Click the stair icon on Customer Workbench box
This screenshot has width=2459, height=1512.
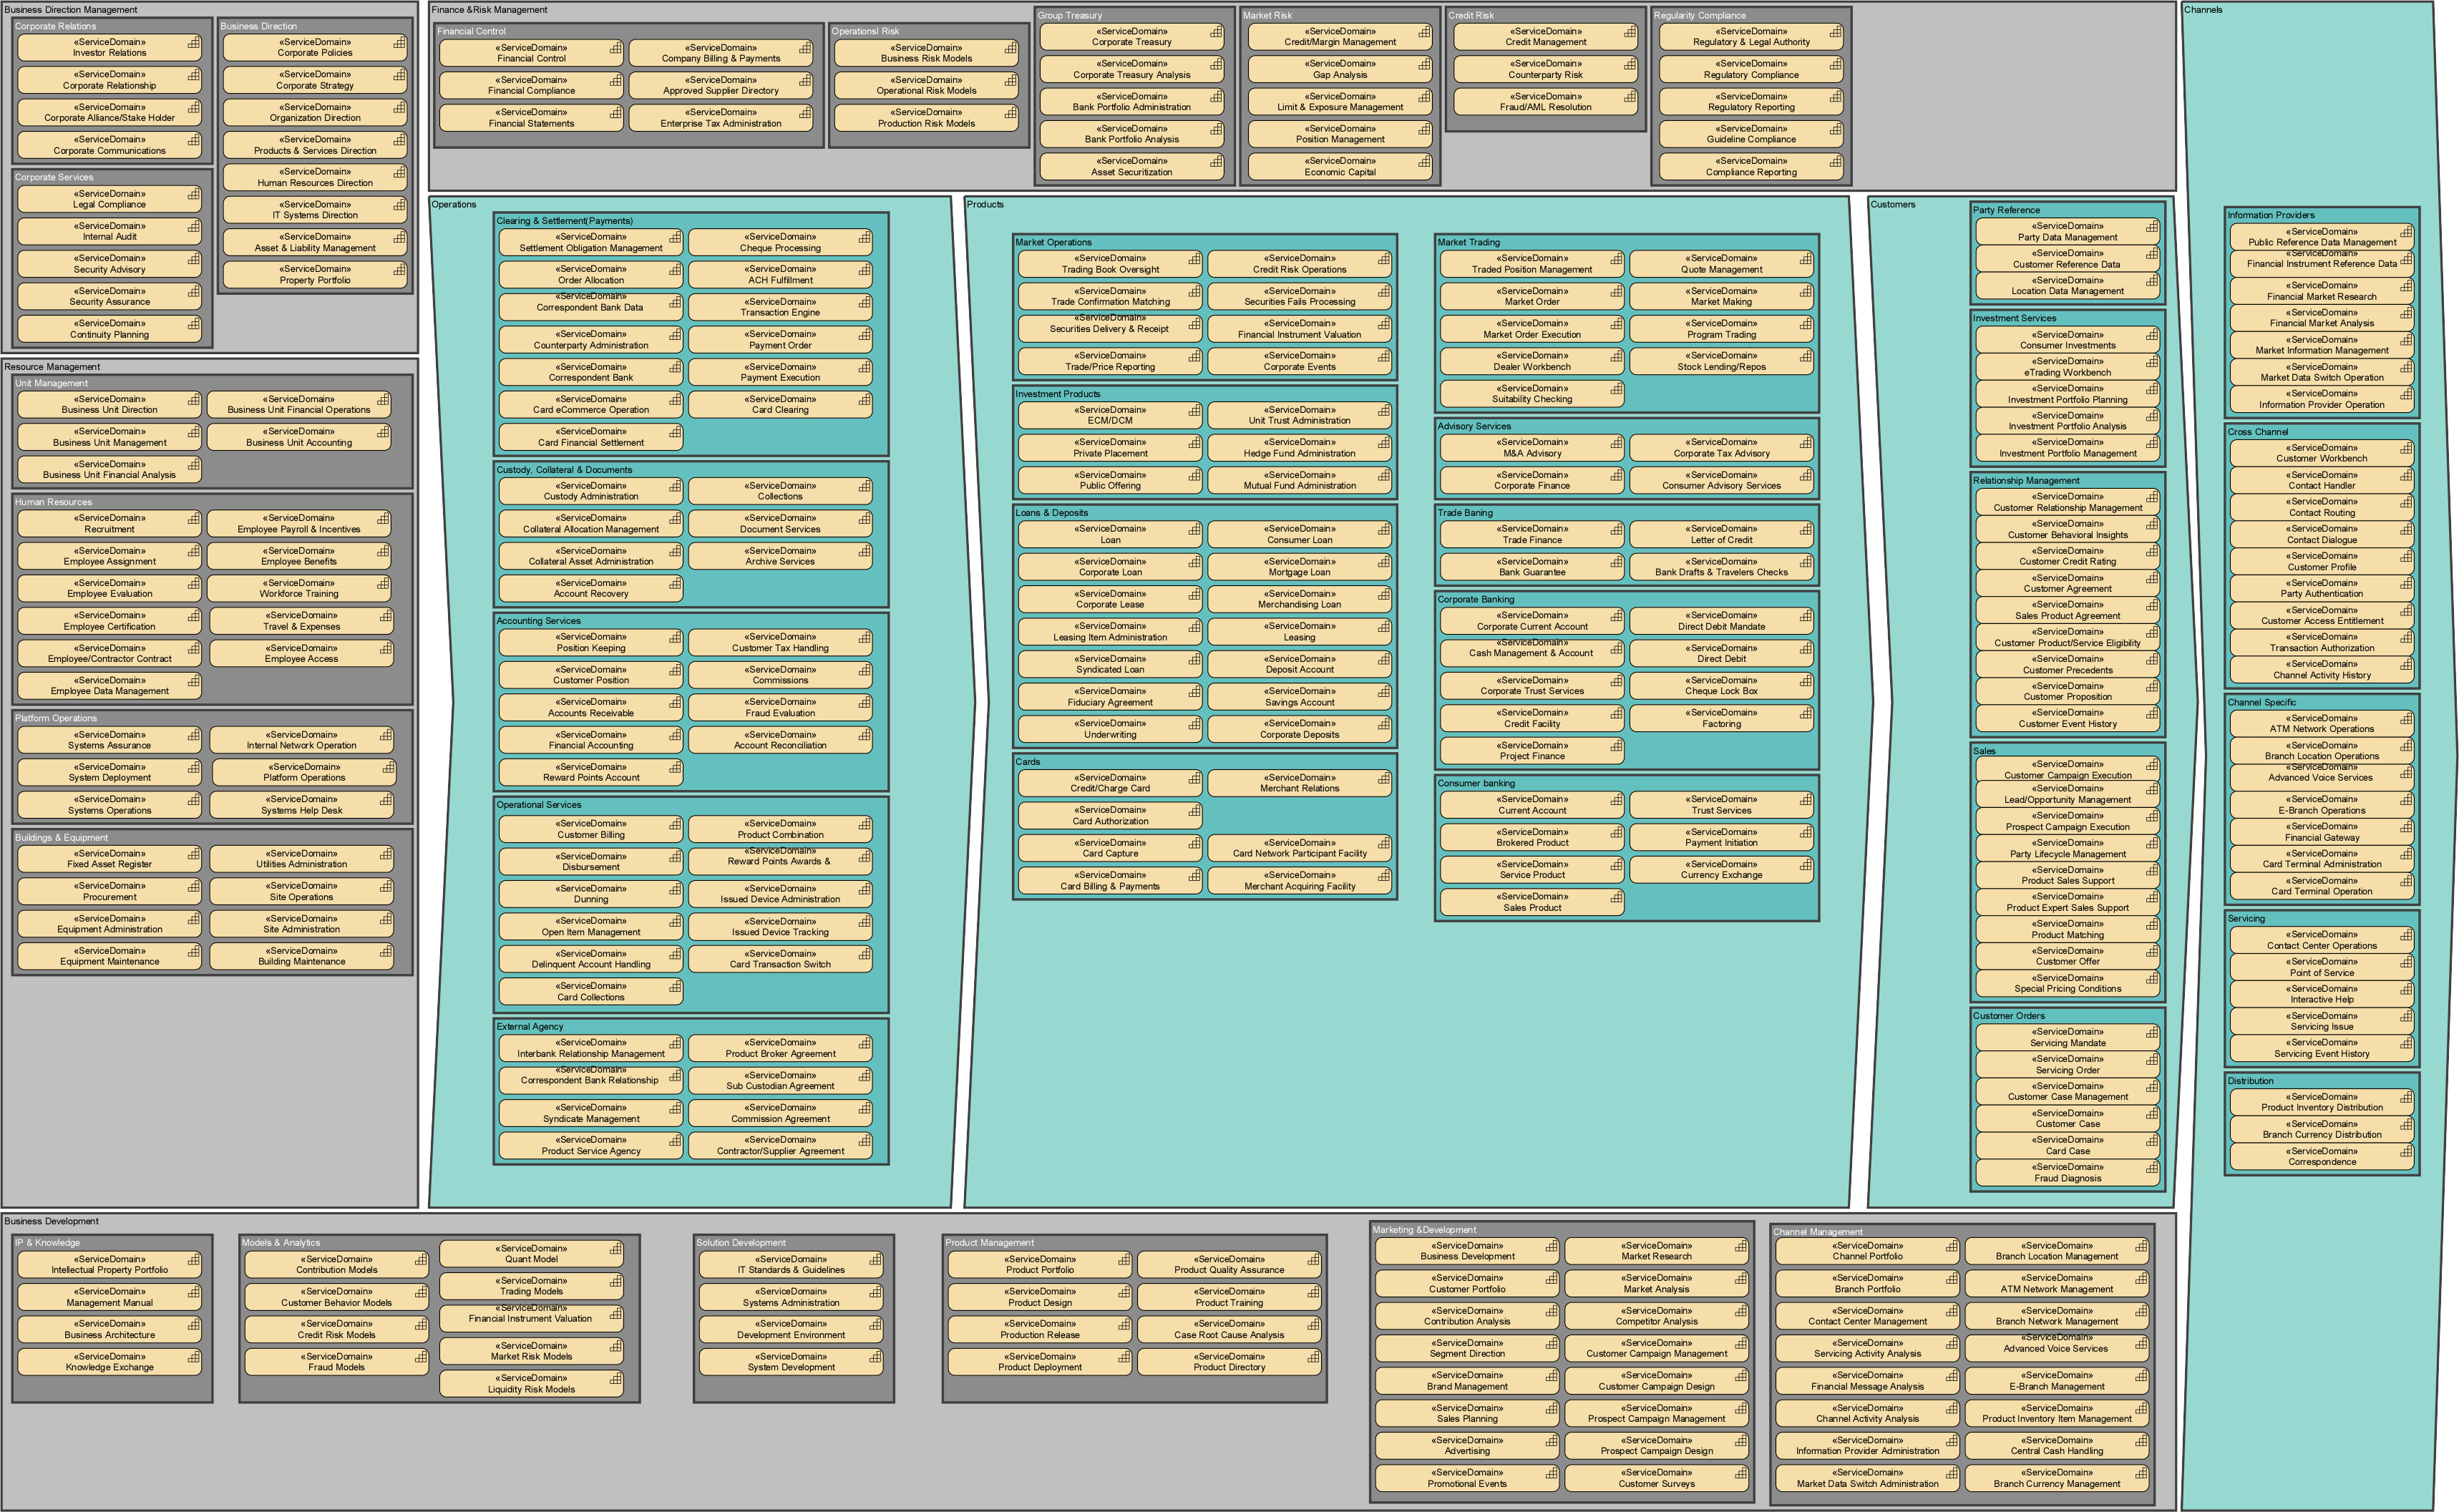(2406, 449)
